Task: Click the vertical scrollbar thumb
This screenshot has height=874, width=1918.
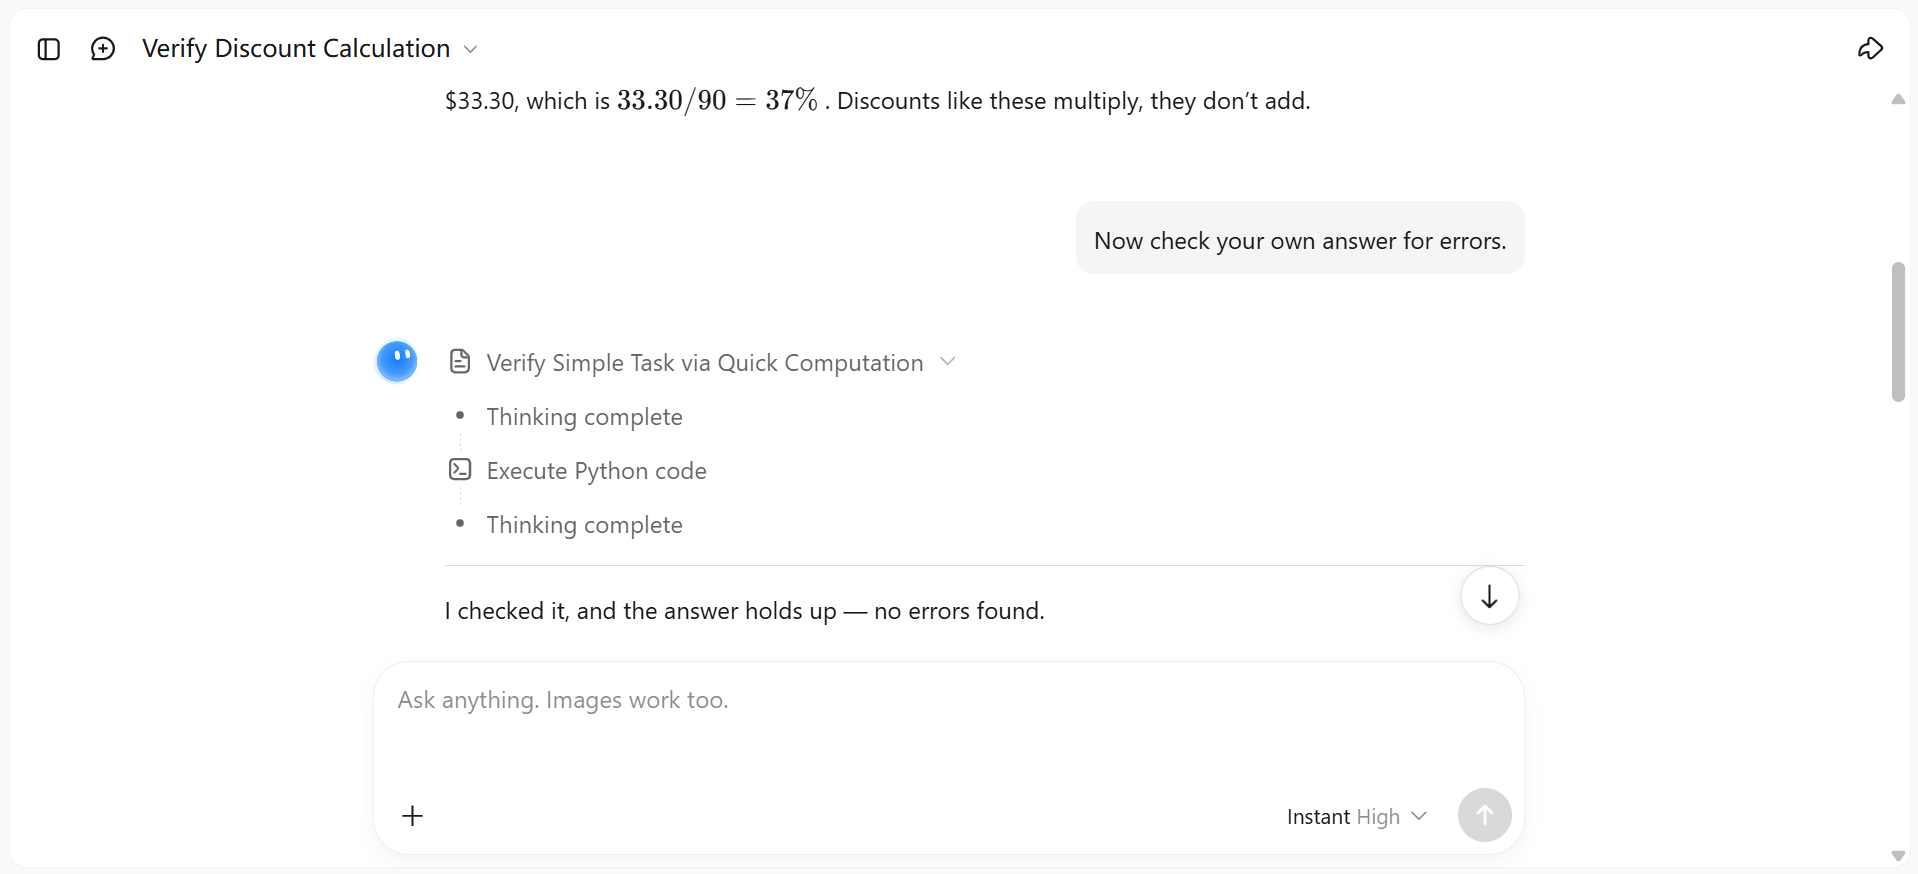Action: 1897,332
